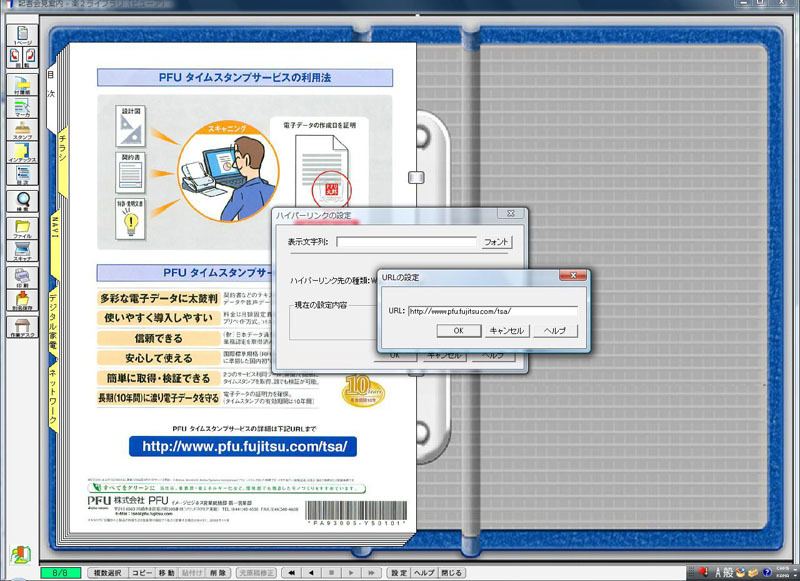Click the 表示文字列 text field
The height and width of the screenshot is (581, 800).
(x=407, y=242)
